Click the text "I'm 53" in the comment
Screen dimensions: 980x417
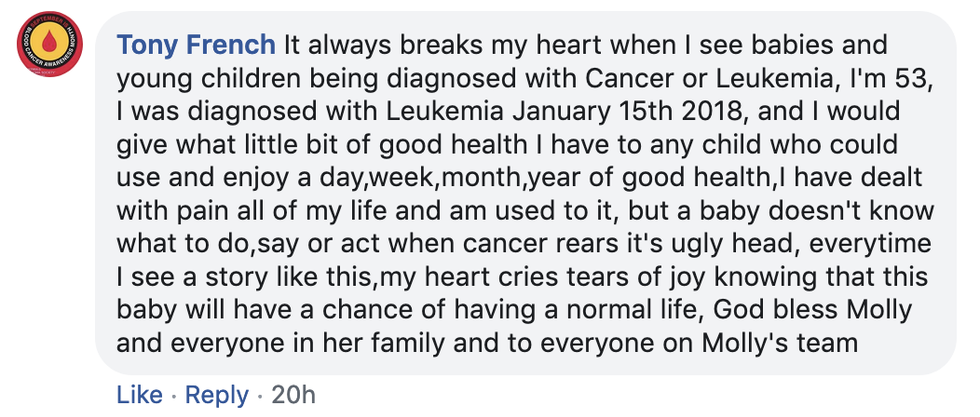coord(893,77)
